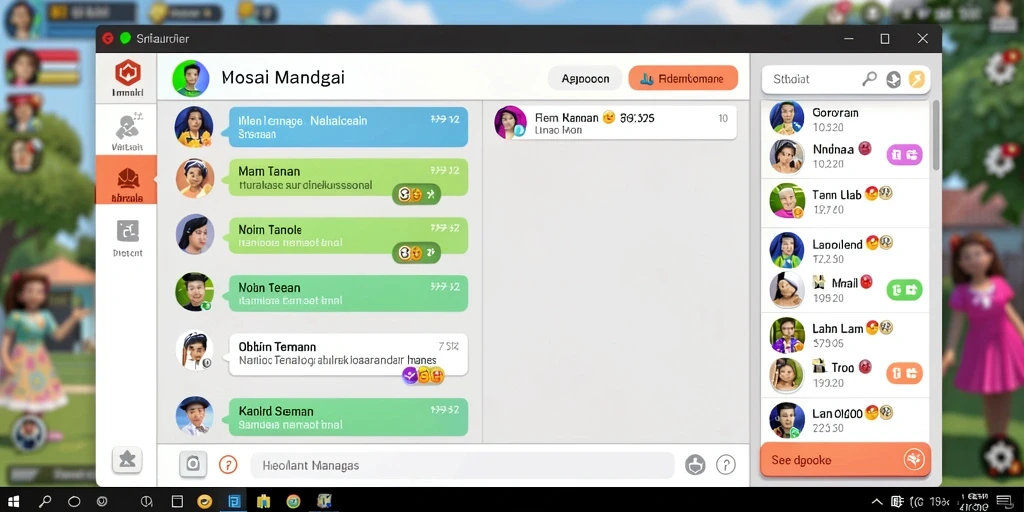This screenshot has height=512, width=1024.
Task: Open the Task View taskbar icon
Action: pos(177,501)
